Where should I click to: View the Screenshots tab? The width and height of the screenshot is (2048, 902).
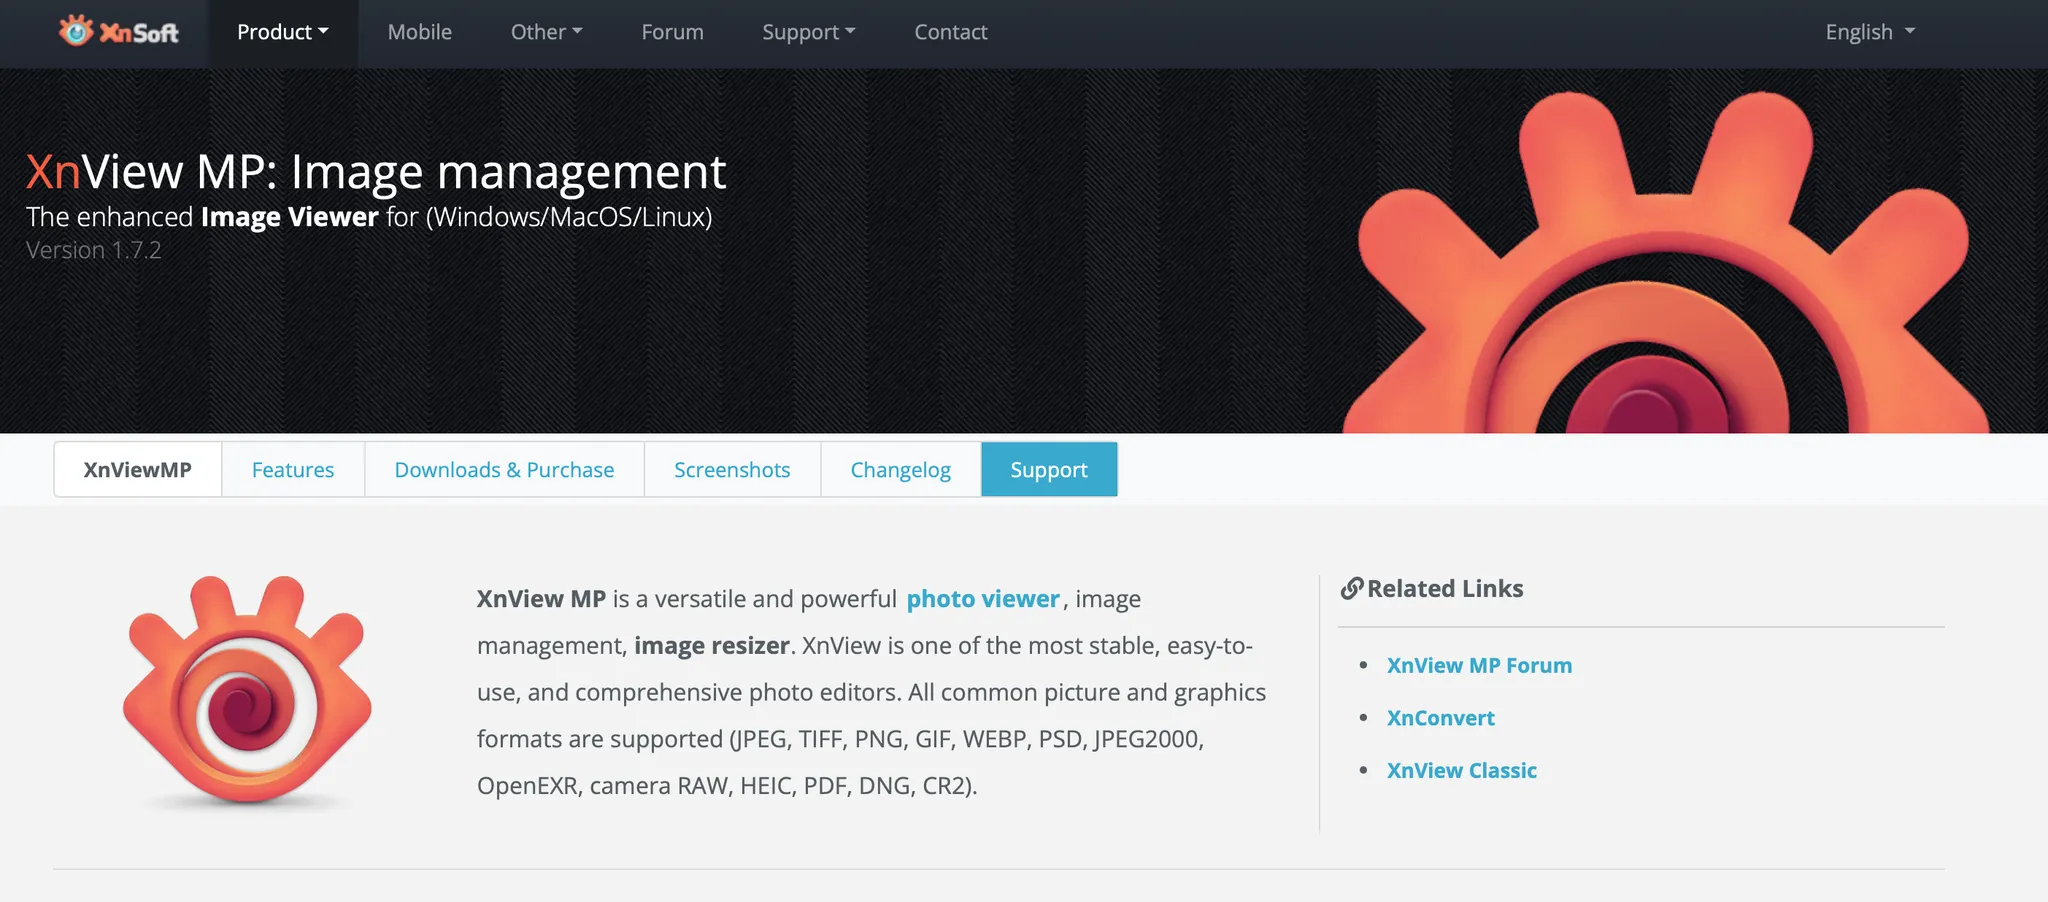click(732, 469)
